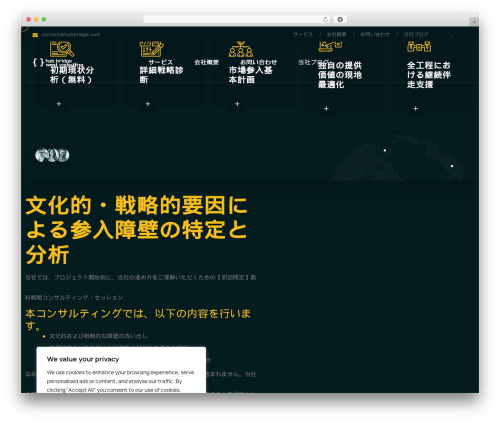The width and height of the screenshot is (500, 423).
Task: Click the calendar-pencil icon above 詳細戦略診断
Action: tap(152, 49)
